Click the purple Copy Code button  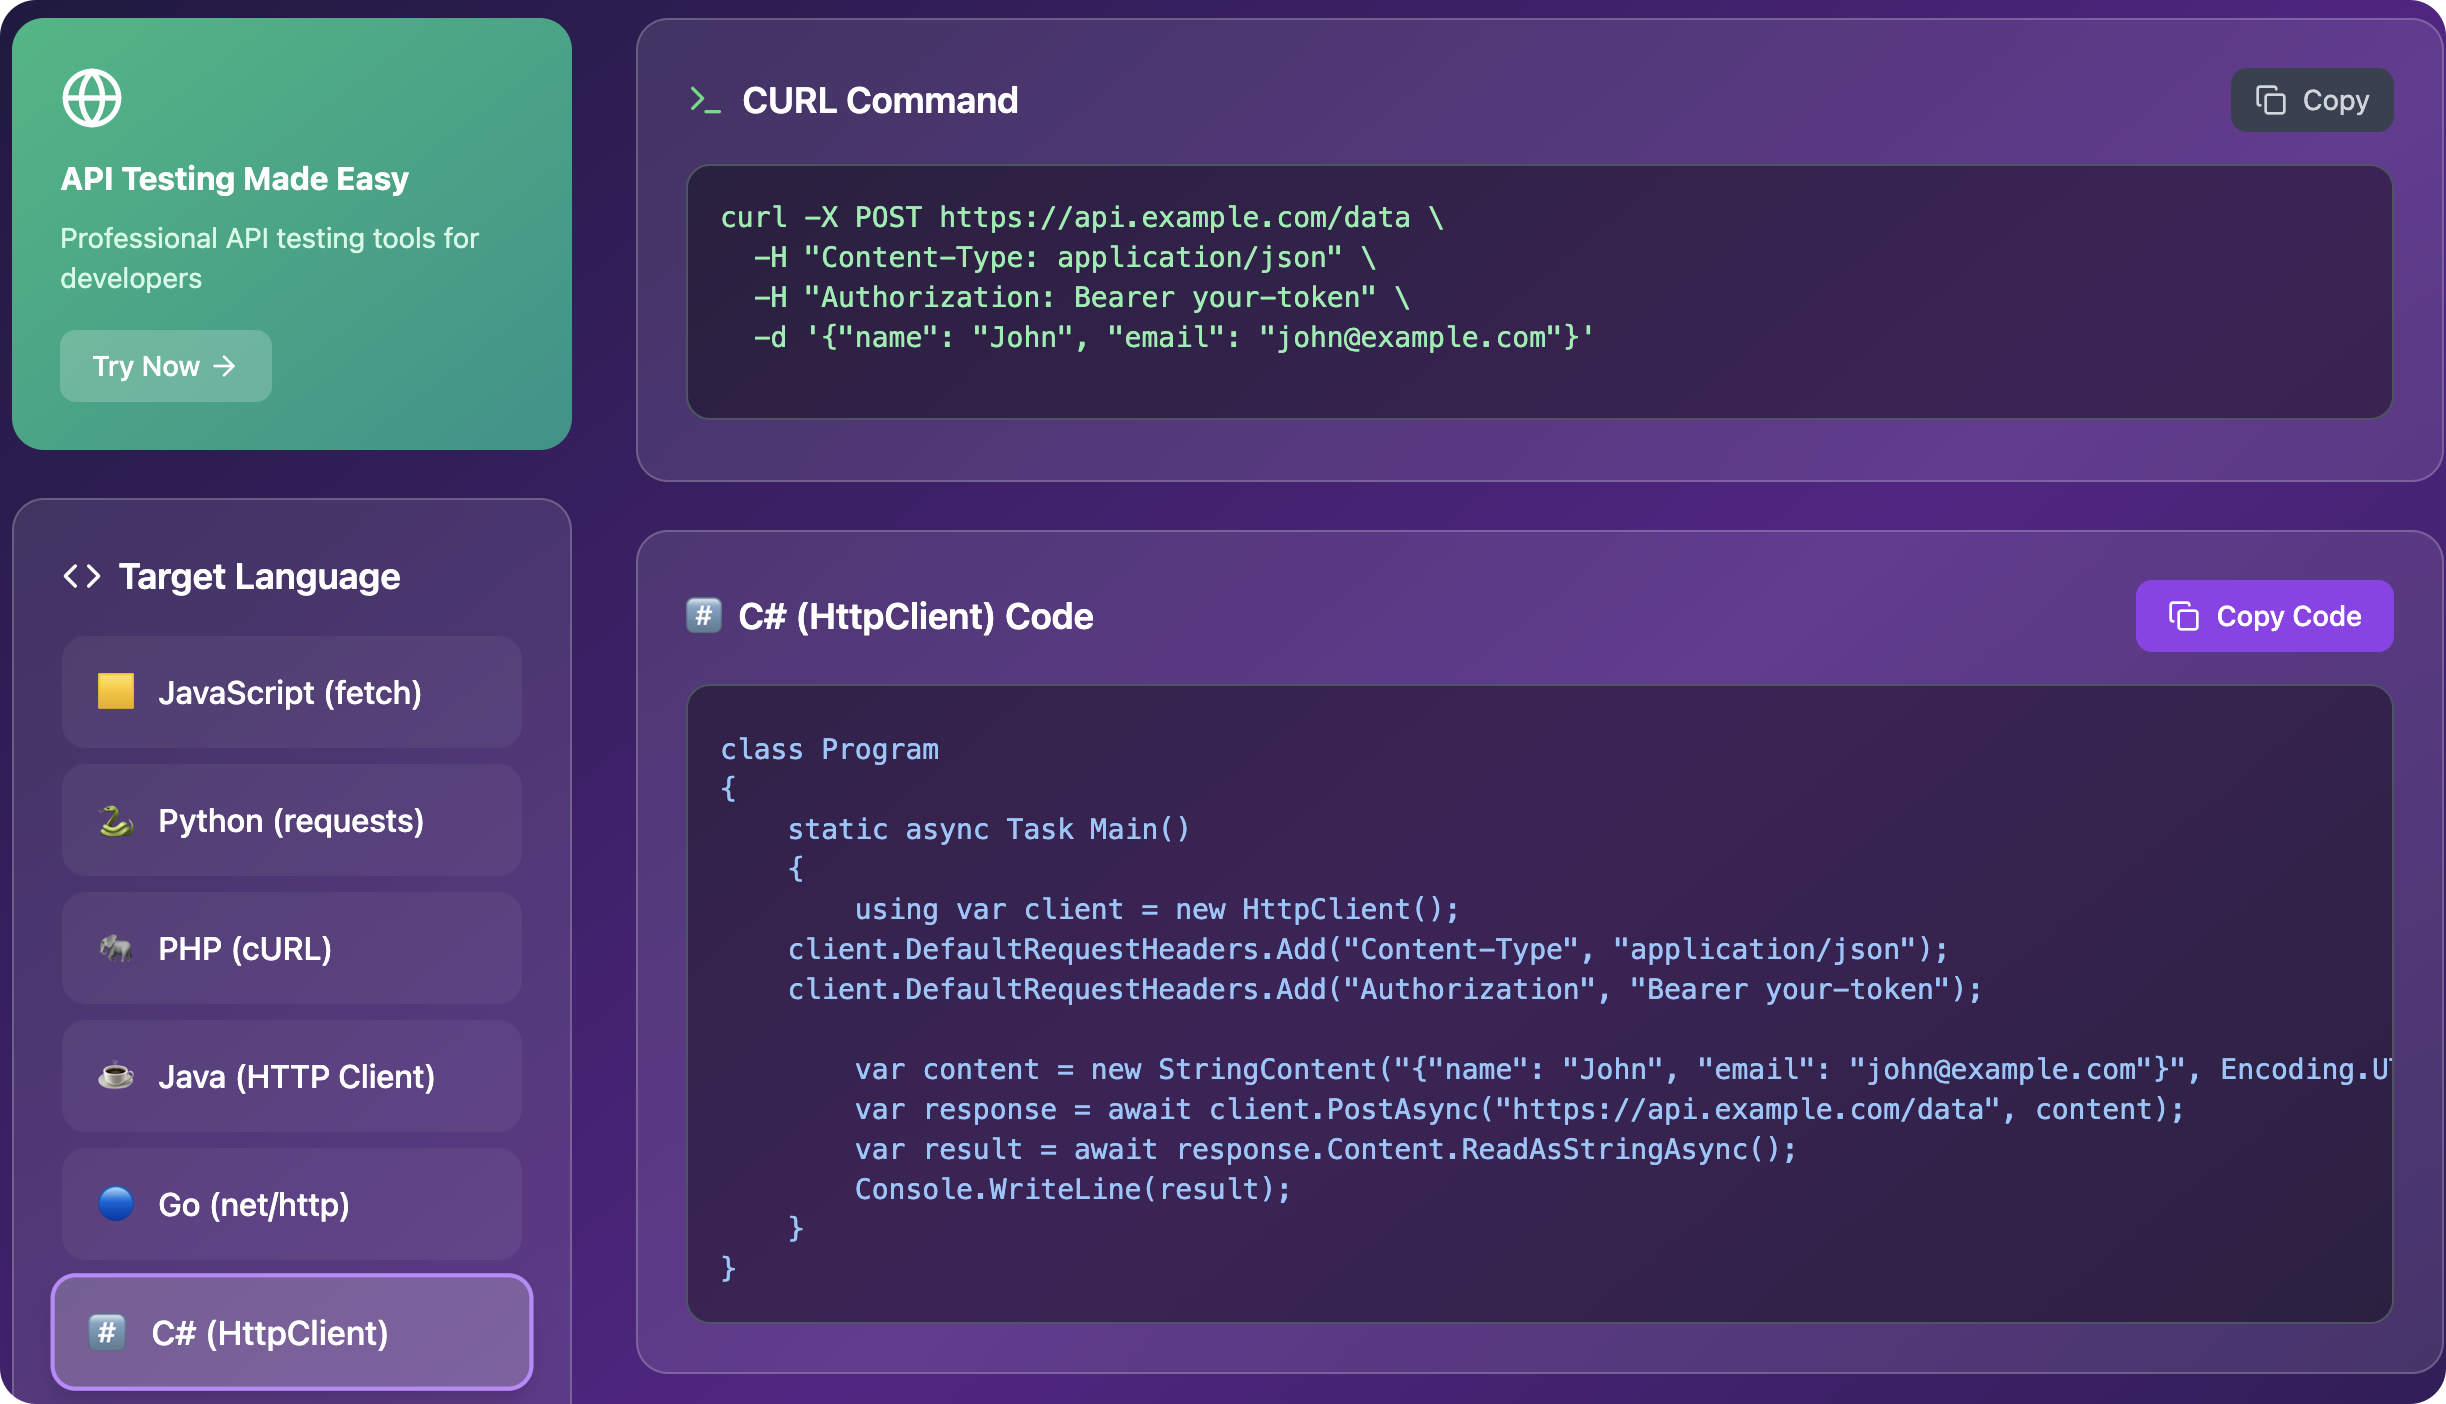coord(2264,616)
